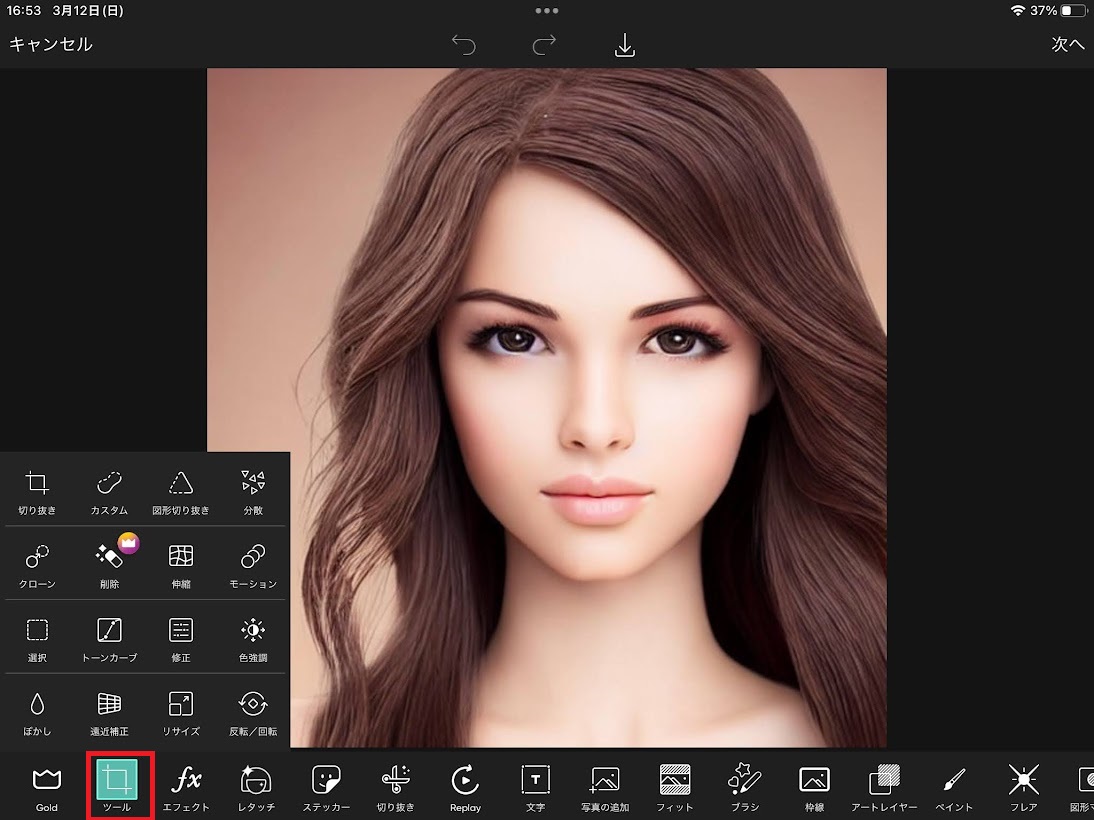The width and height of the screenshot is (1094, 820).
Task: Select the 分散 dispersion tool
Action: 253,491
